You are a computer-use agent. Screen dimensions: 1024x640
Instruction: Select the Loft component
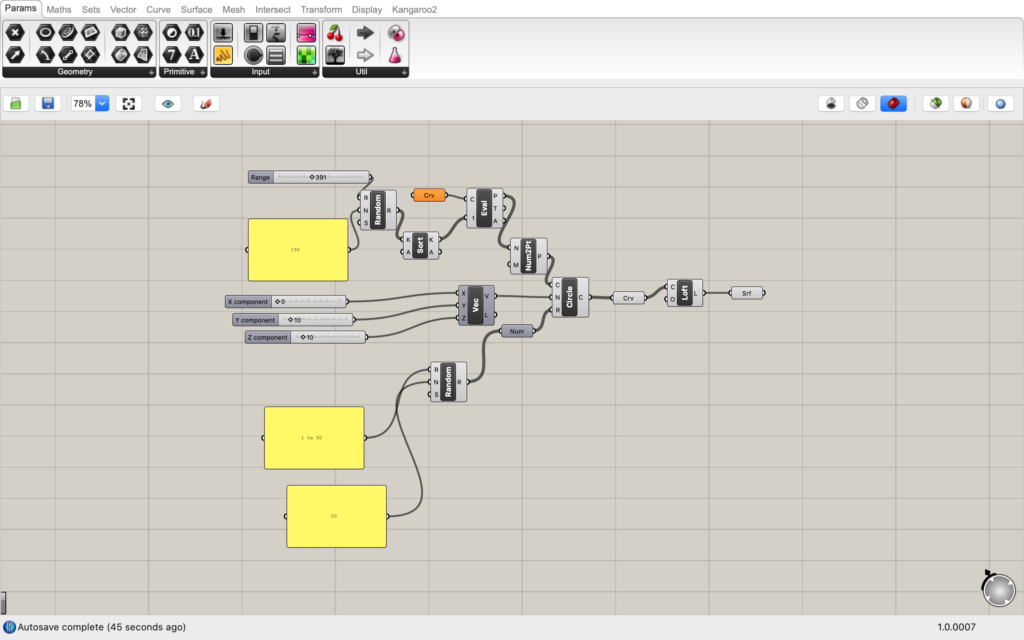(x=684, y=293)
